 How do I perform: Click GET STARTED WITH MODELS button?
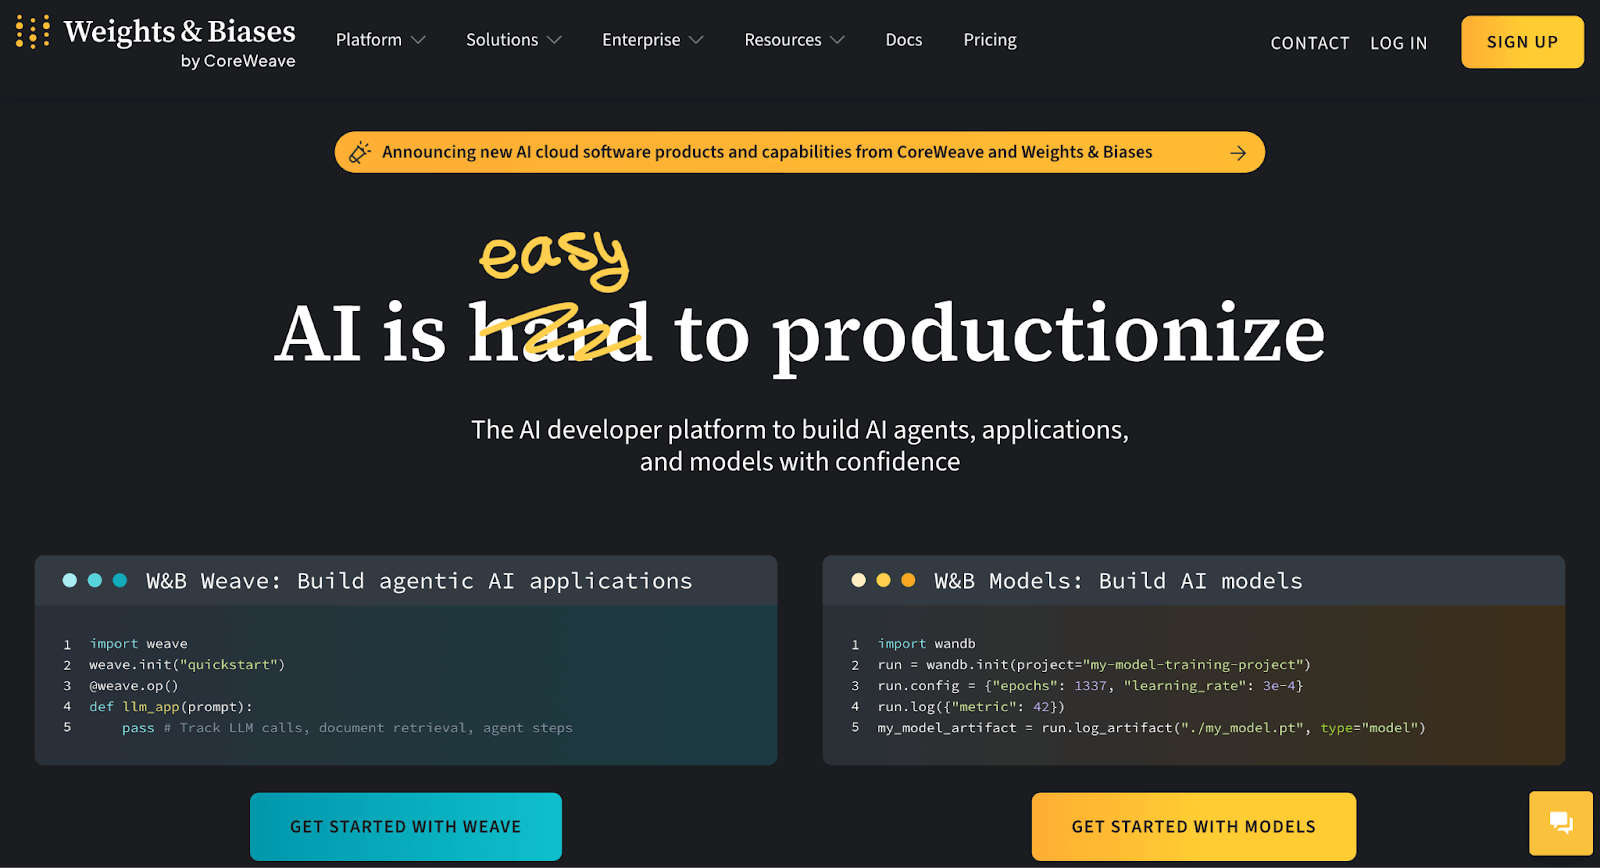click(1193, 826)
